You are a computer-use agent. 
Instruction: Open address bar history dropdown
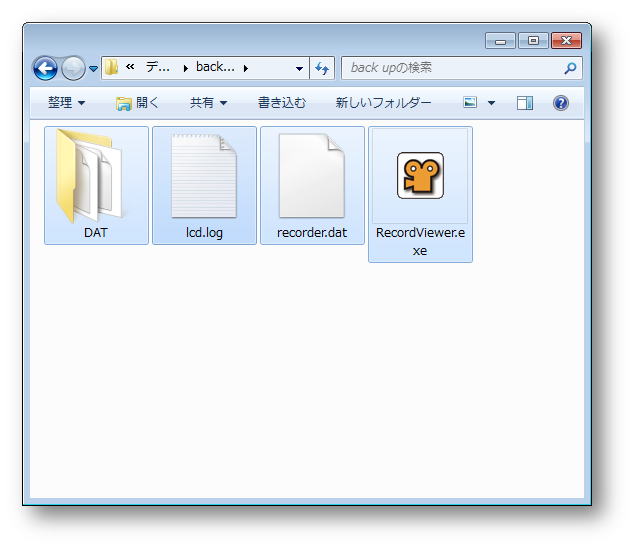pos(299,68)
